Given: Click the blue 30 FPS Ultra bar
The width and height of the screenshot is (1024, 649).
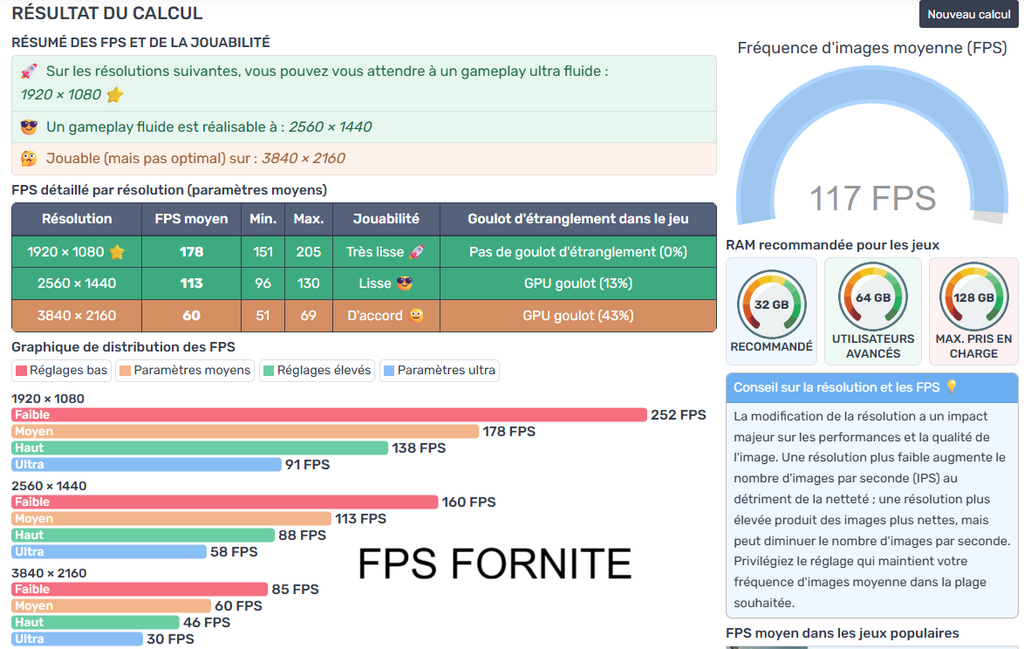Looking at the screenshot, I should click(76, 639).
